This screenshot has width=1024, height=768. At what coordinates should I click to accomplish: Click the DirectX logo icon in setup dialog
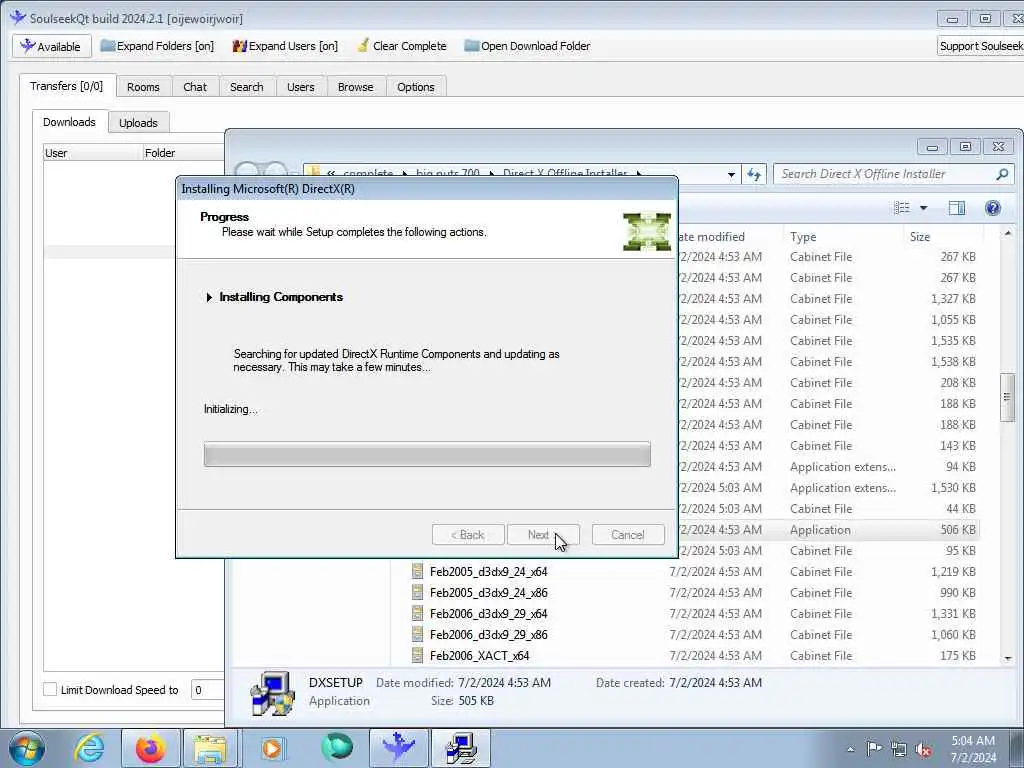click(x=647, y=232)
